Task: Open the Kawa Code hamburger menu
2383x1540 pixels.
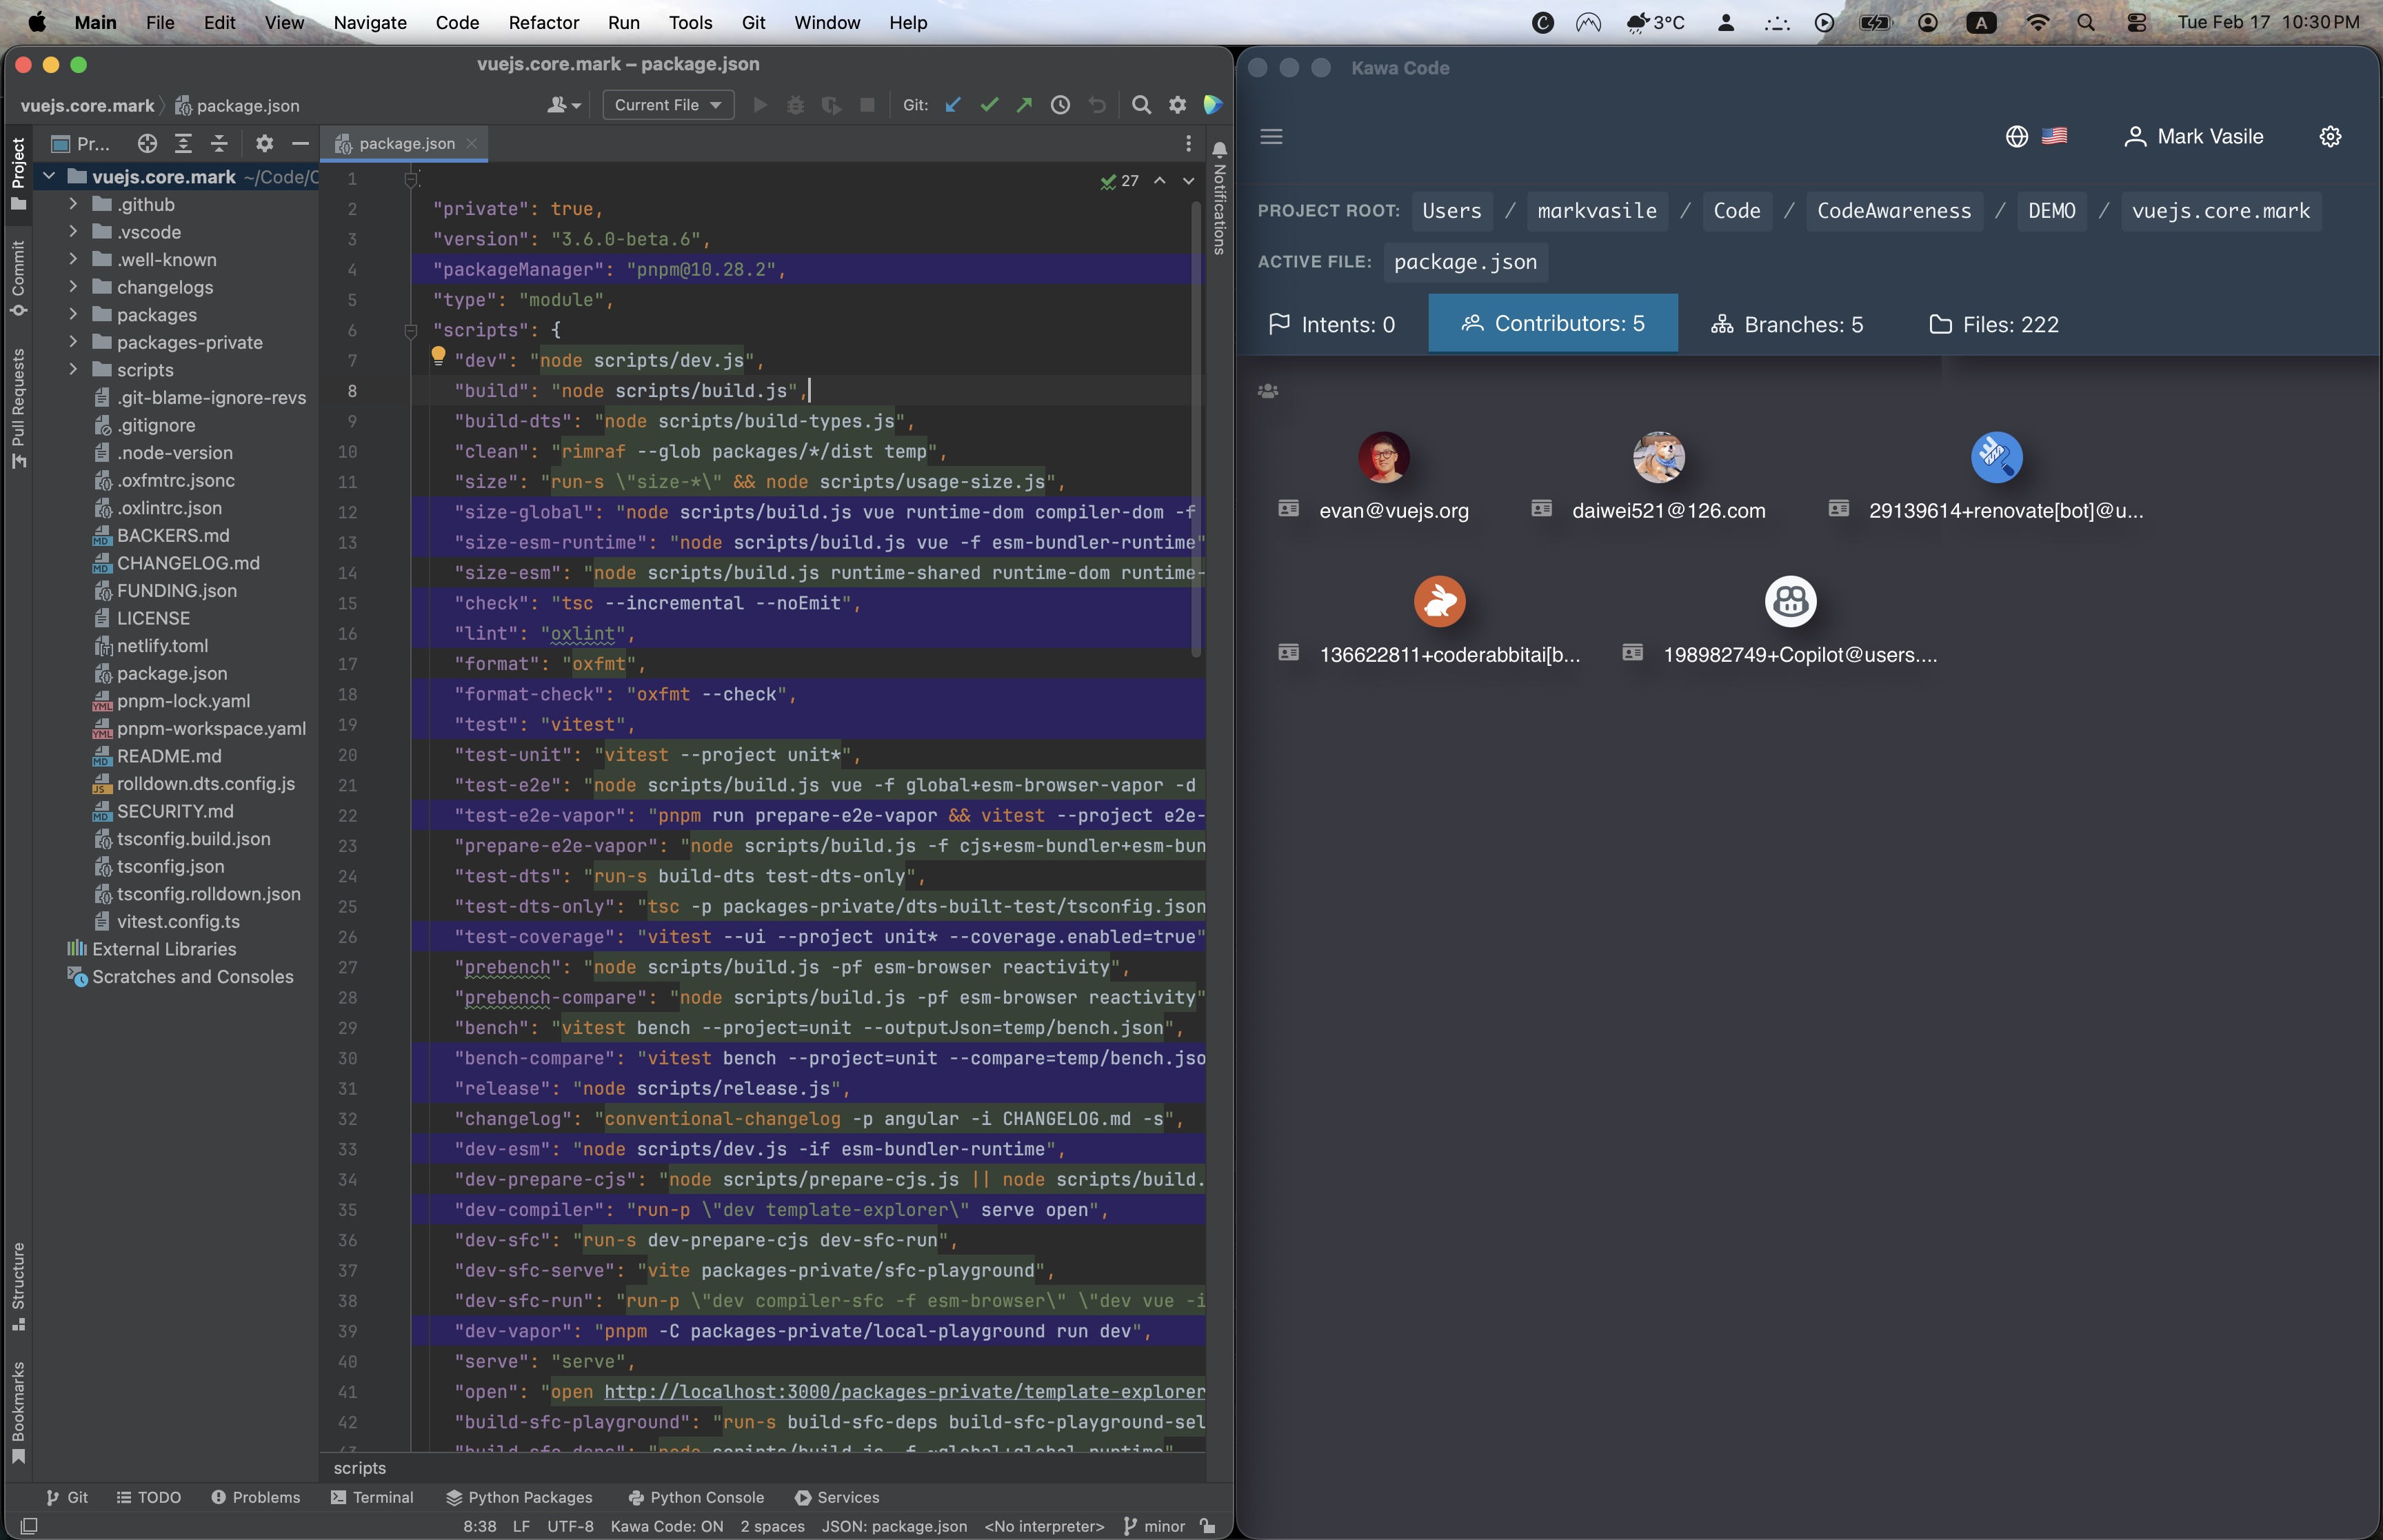Action: click(1272, 136)
